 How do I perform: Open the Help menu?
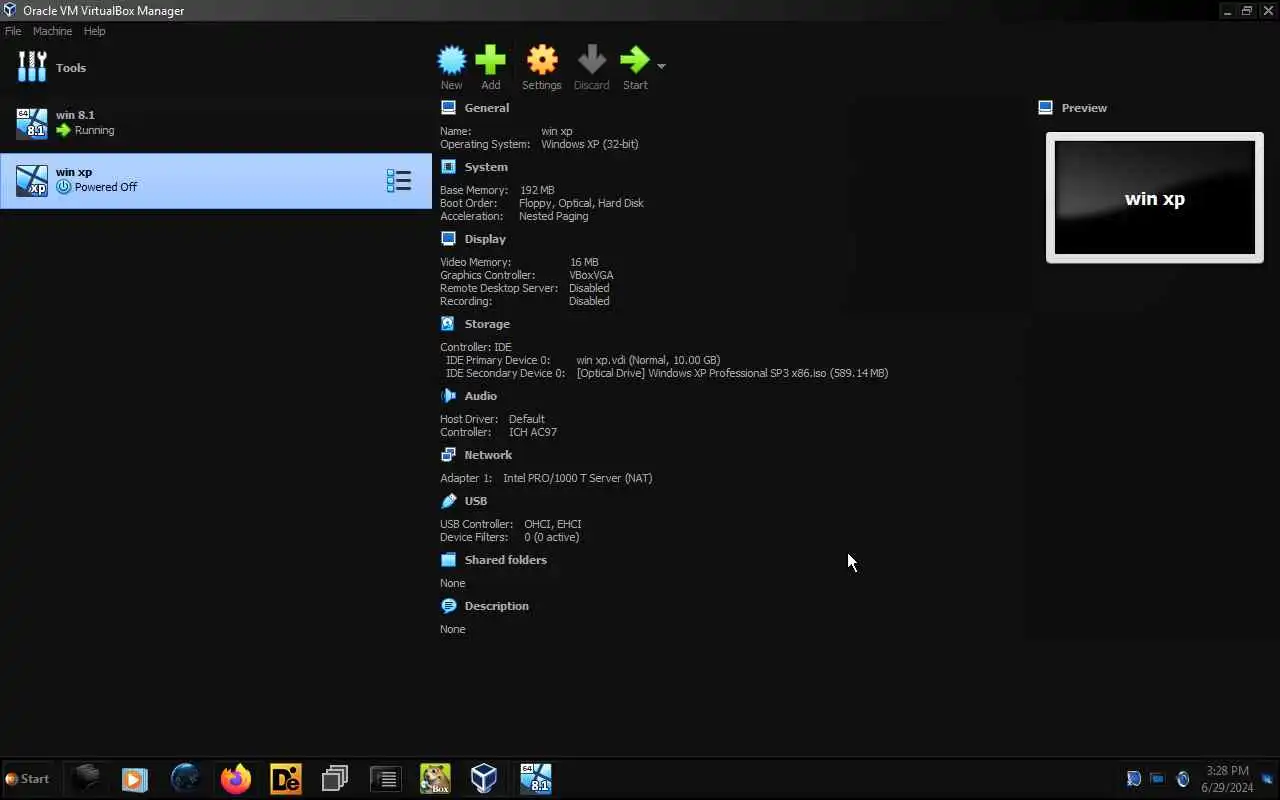pyautogui.click(x=94, y=31)
